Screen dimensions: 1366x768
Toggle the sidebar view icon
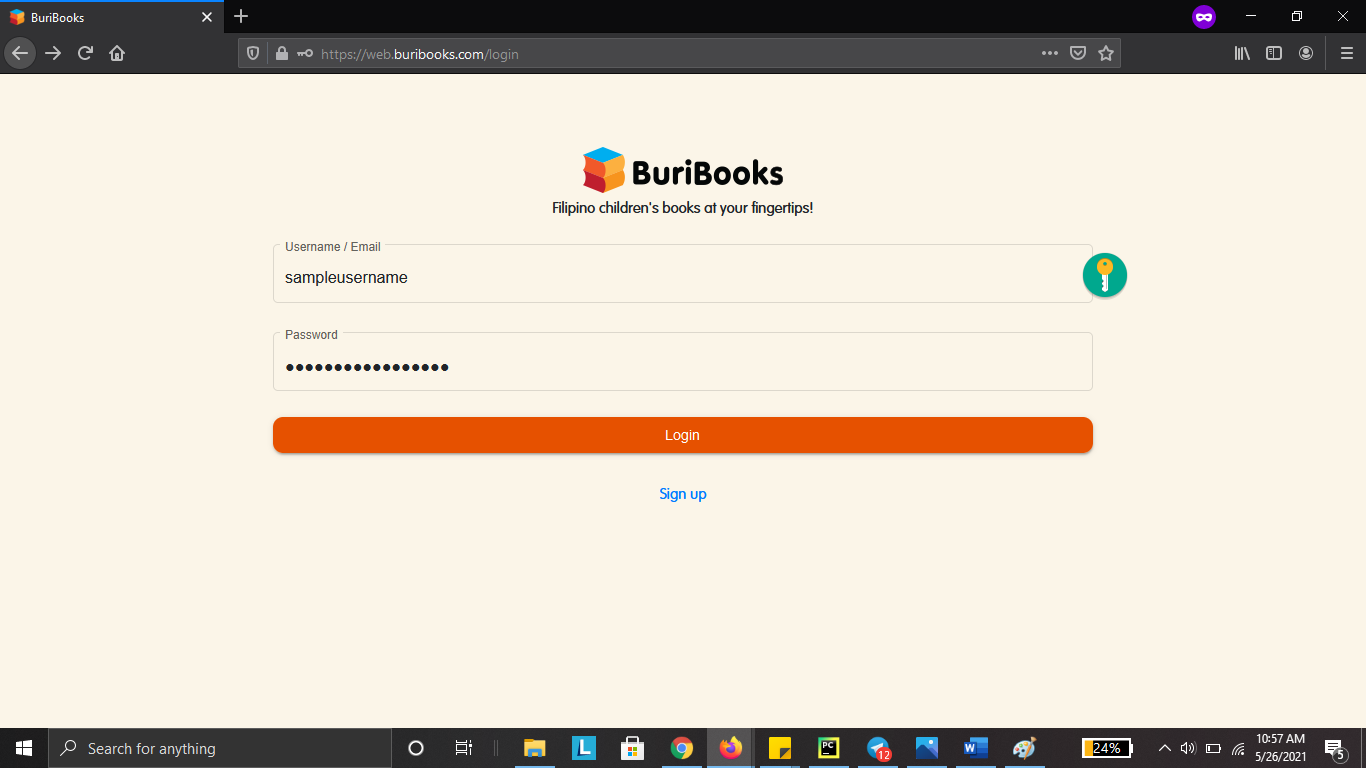pyautogui.click(x=1274, y=54)
